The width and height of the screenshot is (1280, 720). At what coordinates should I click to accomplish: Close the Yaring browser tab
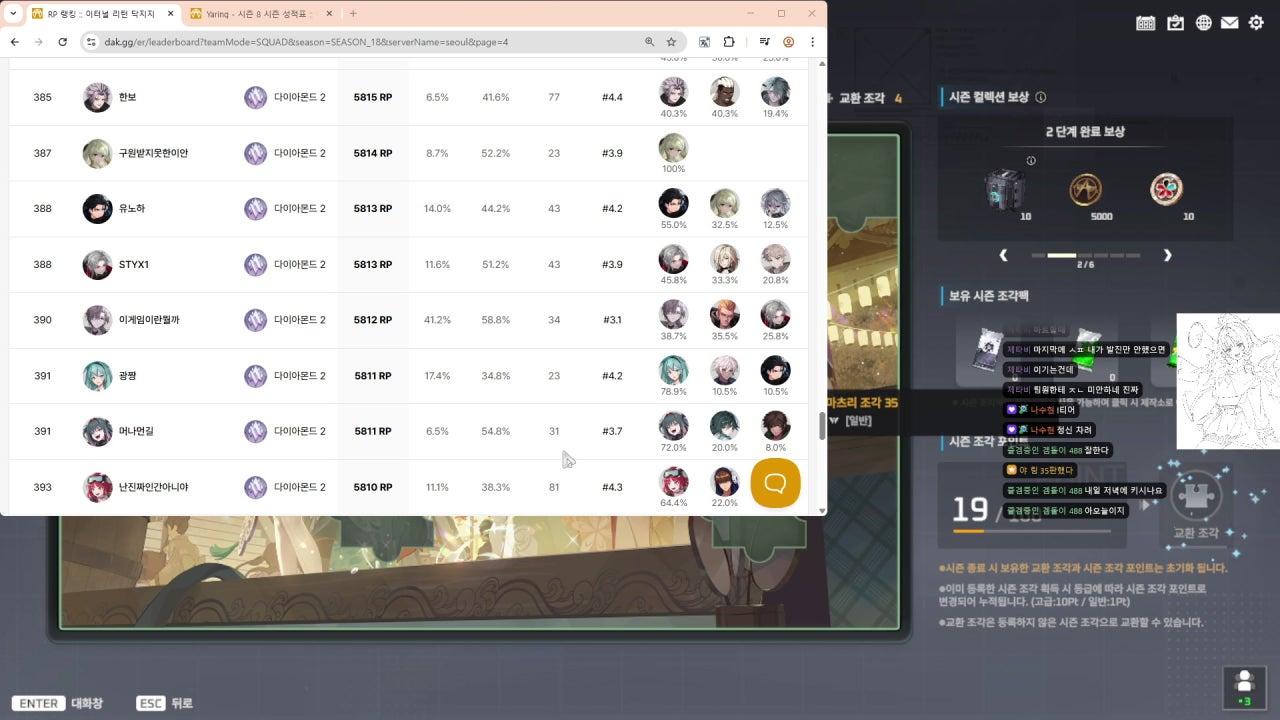[328, 14]
